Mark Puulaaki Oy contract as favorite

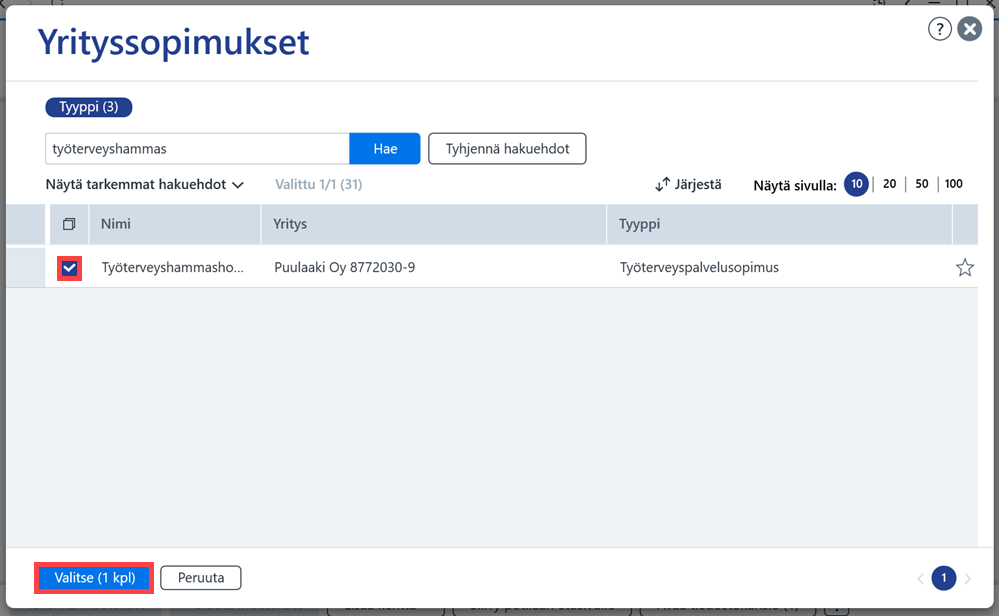965,268
